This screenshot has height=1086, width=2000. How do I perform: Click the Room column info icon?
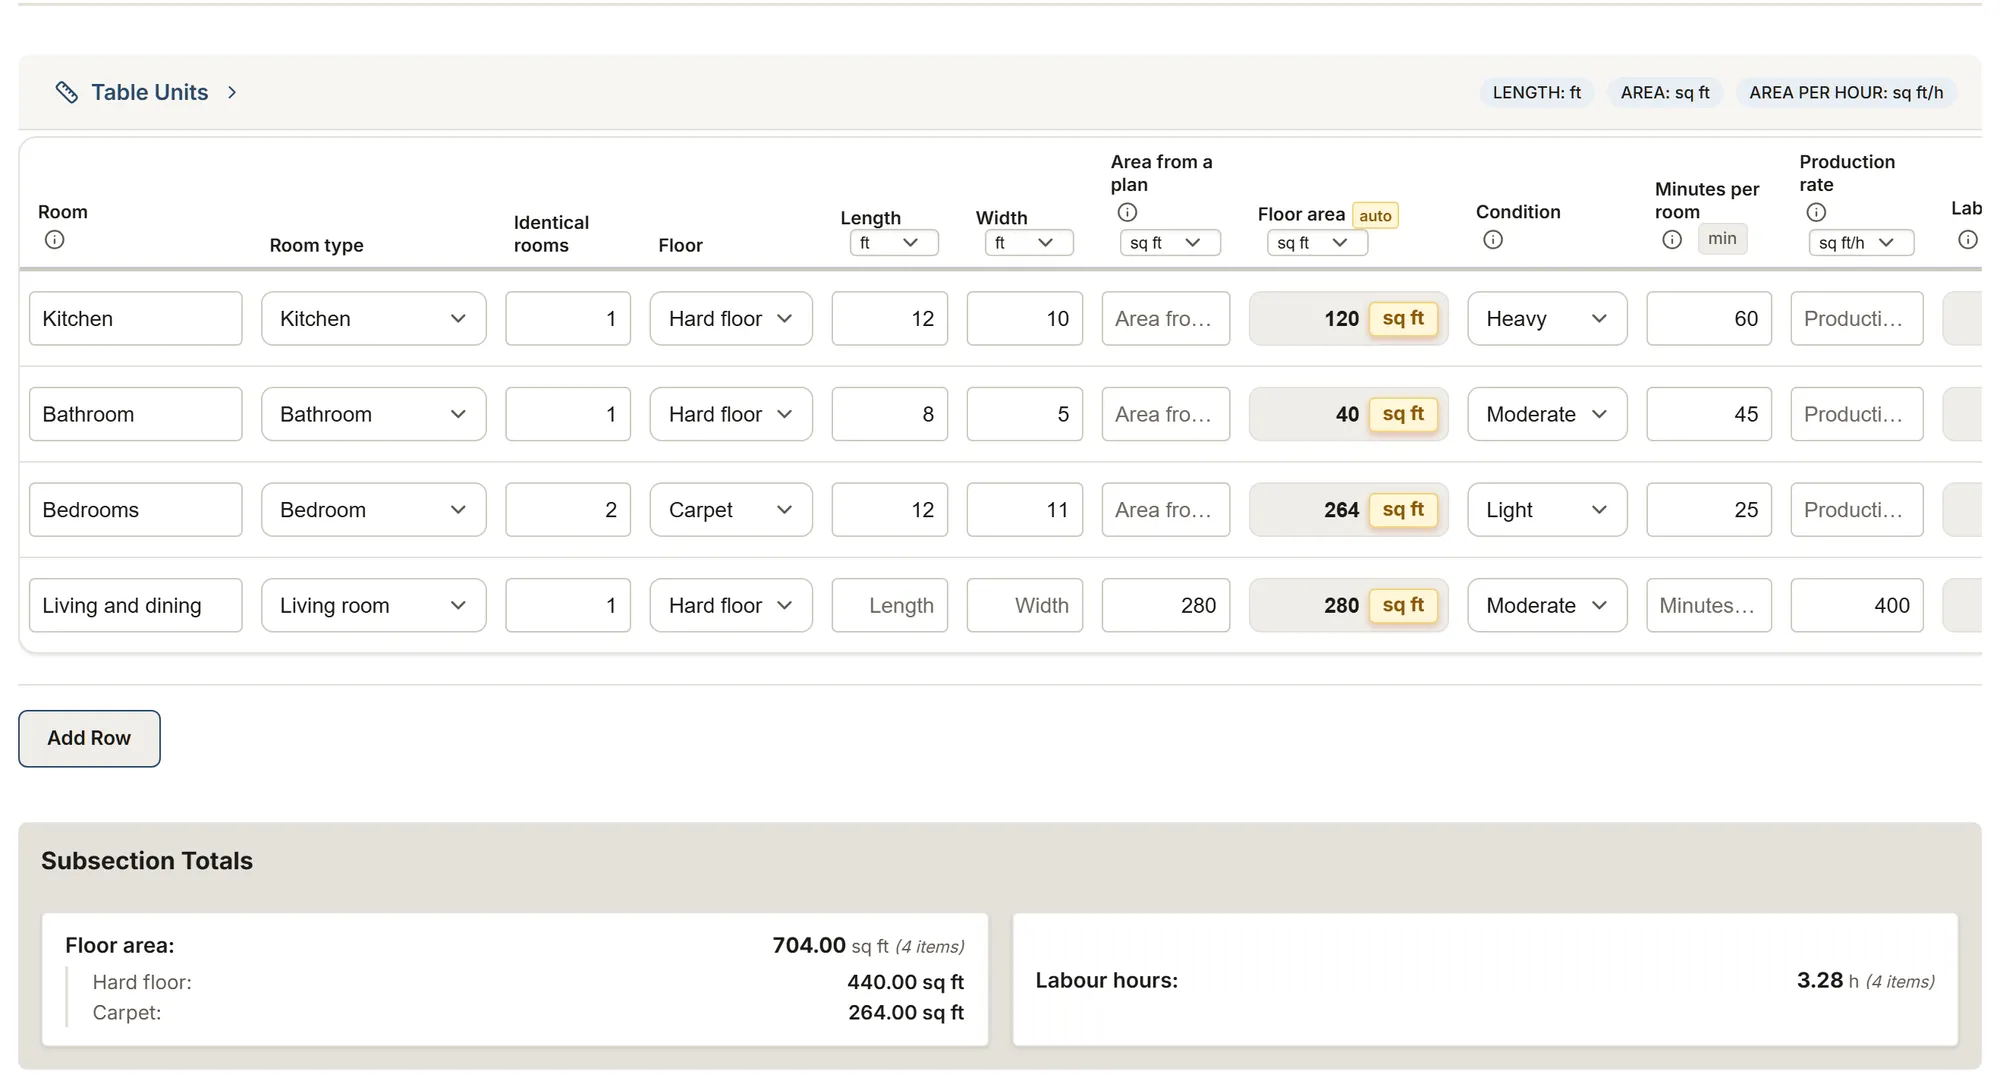click(55, 240)
